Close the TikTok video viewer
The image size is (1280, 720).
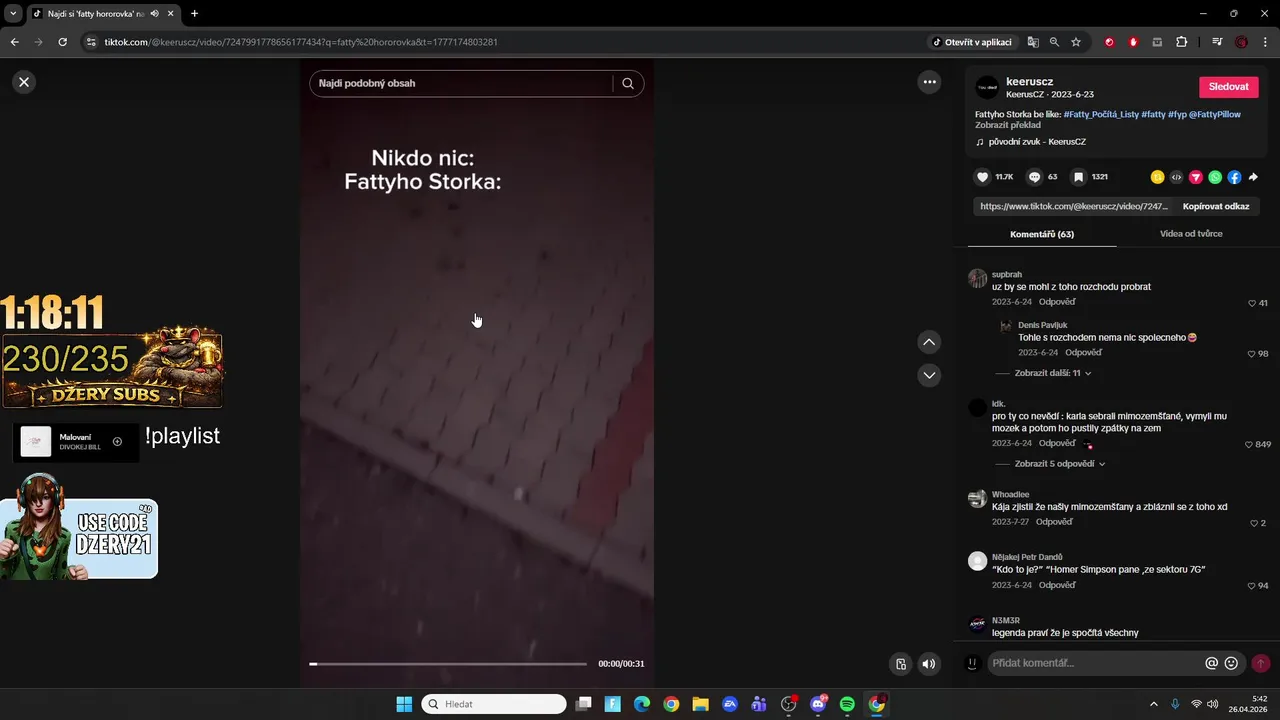[x=24, y=82]
